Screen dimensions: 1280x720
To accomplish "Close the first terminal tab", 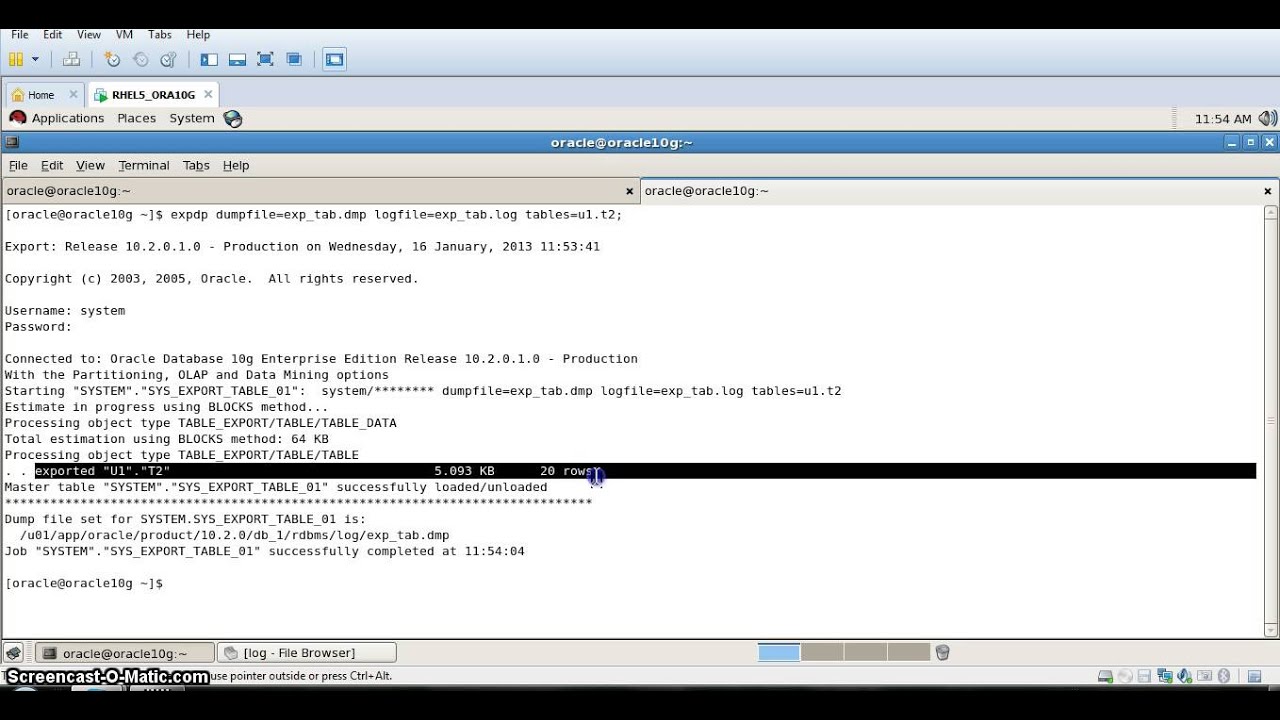I will [630, 191].
